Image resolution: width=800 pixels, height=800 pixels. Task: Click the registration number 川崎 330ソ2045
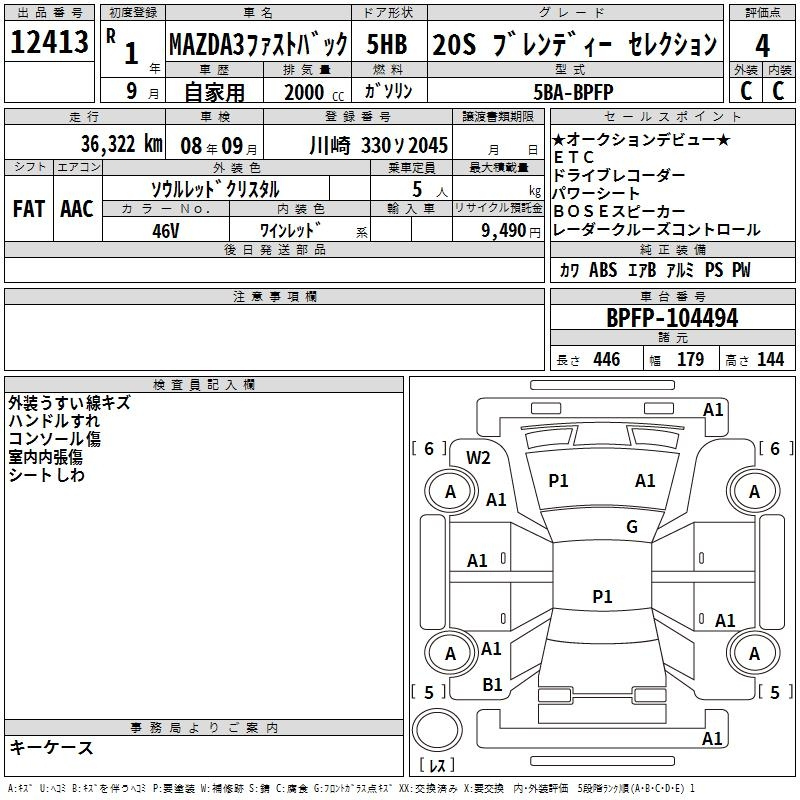pyautogui.click(x=378, y=144)
